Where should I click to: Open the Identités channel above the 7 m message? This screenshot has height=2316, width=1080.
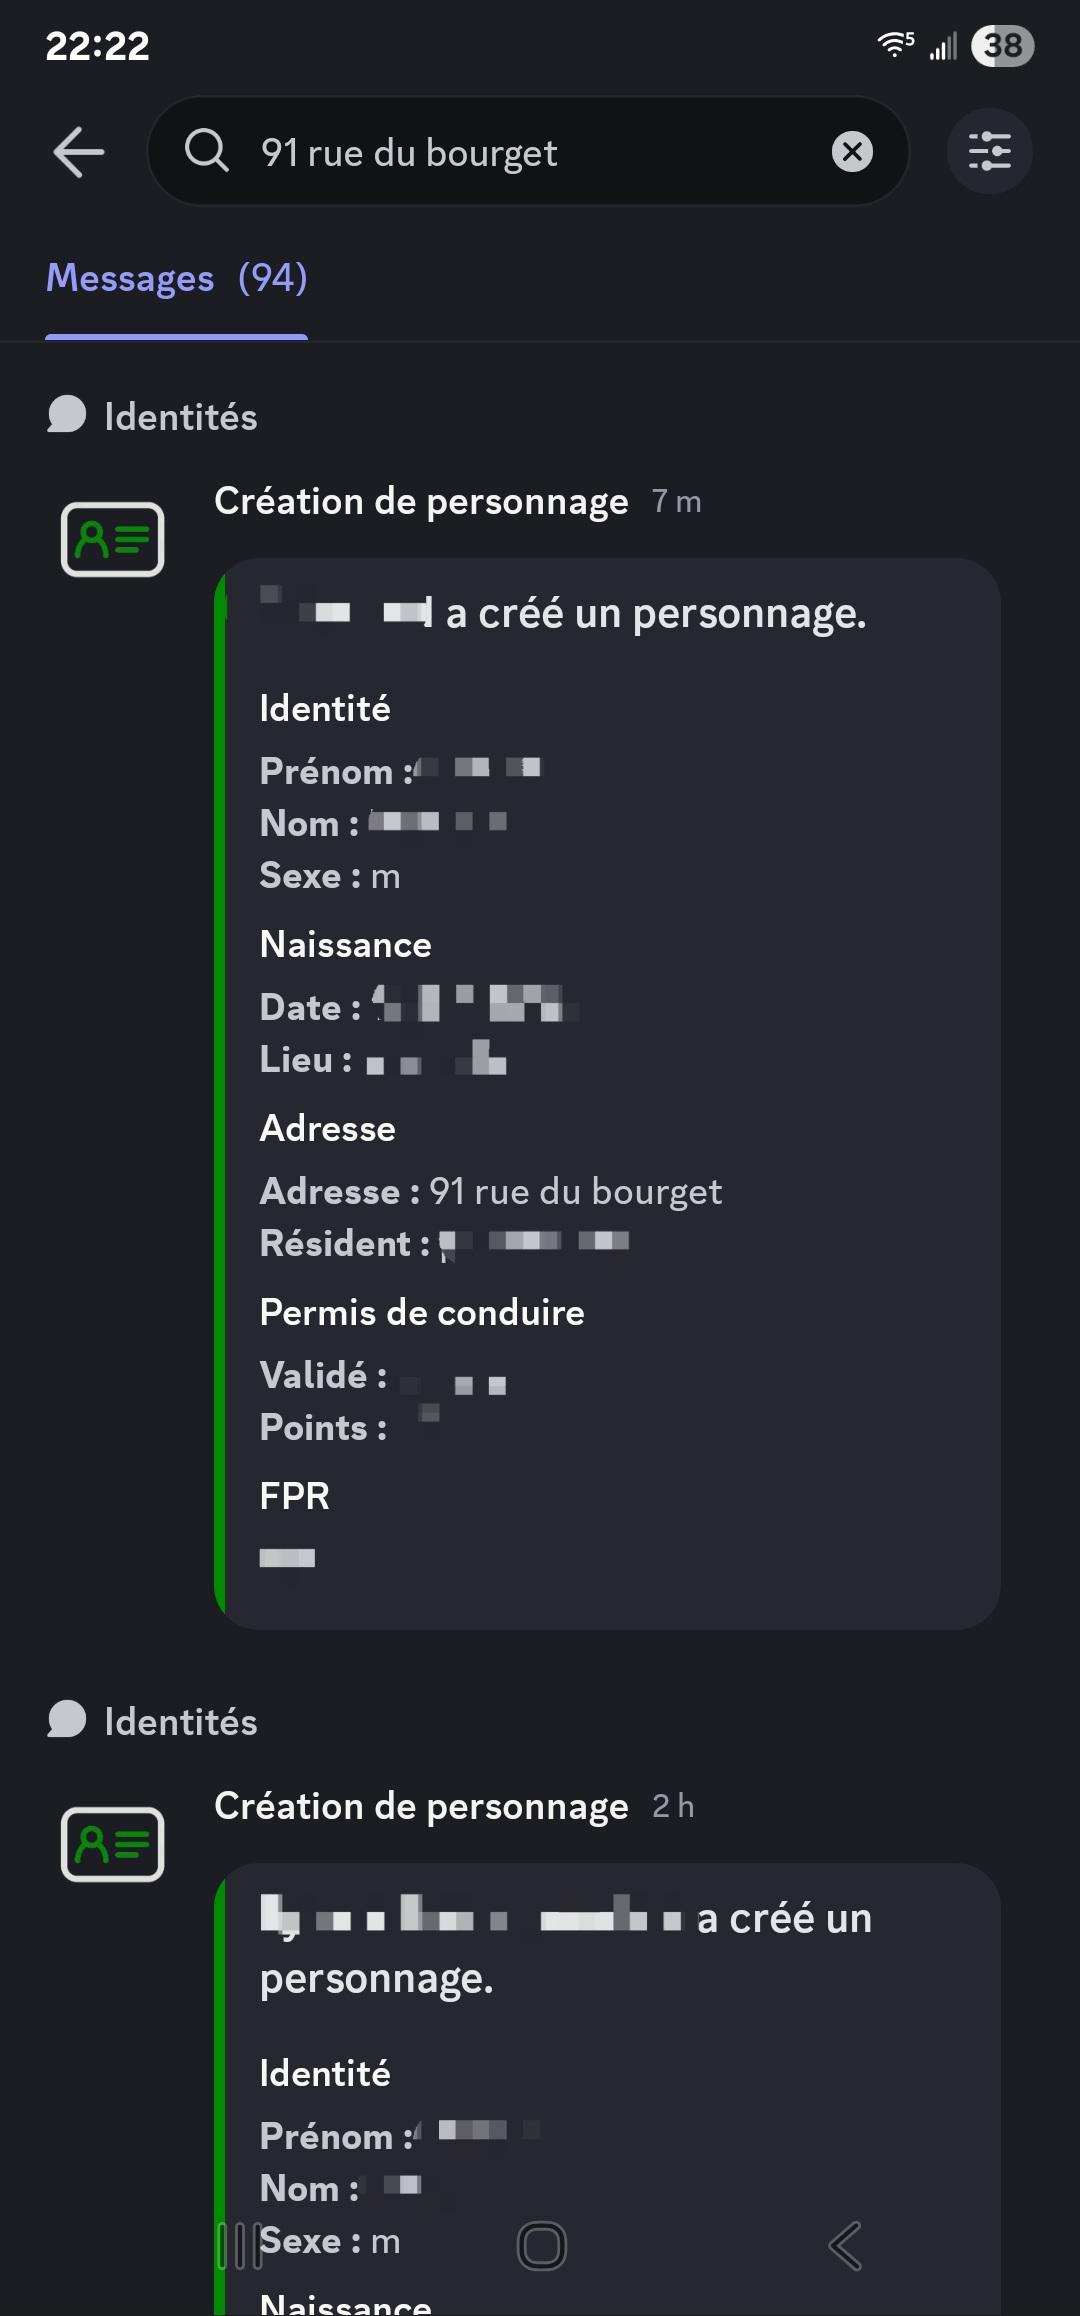pos(181,417)
